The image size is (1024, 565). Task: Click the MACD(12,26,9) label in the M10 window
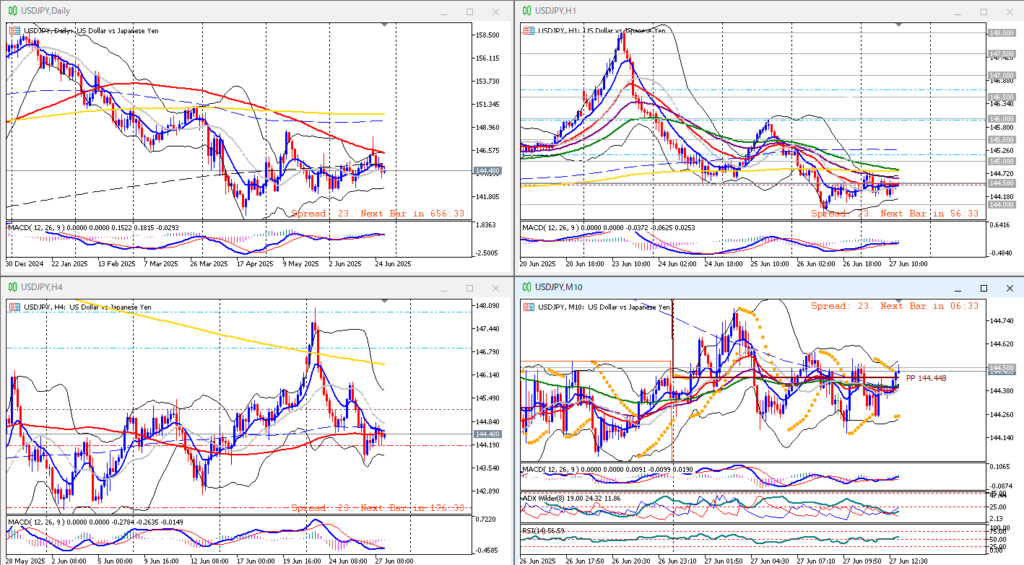[549, 469]
